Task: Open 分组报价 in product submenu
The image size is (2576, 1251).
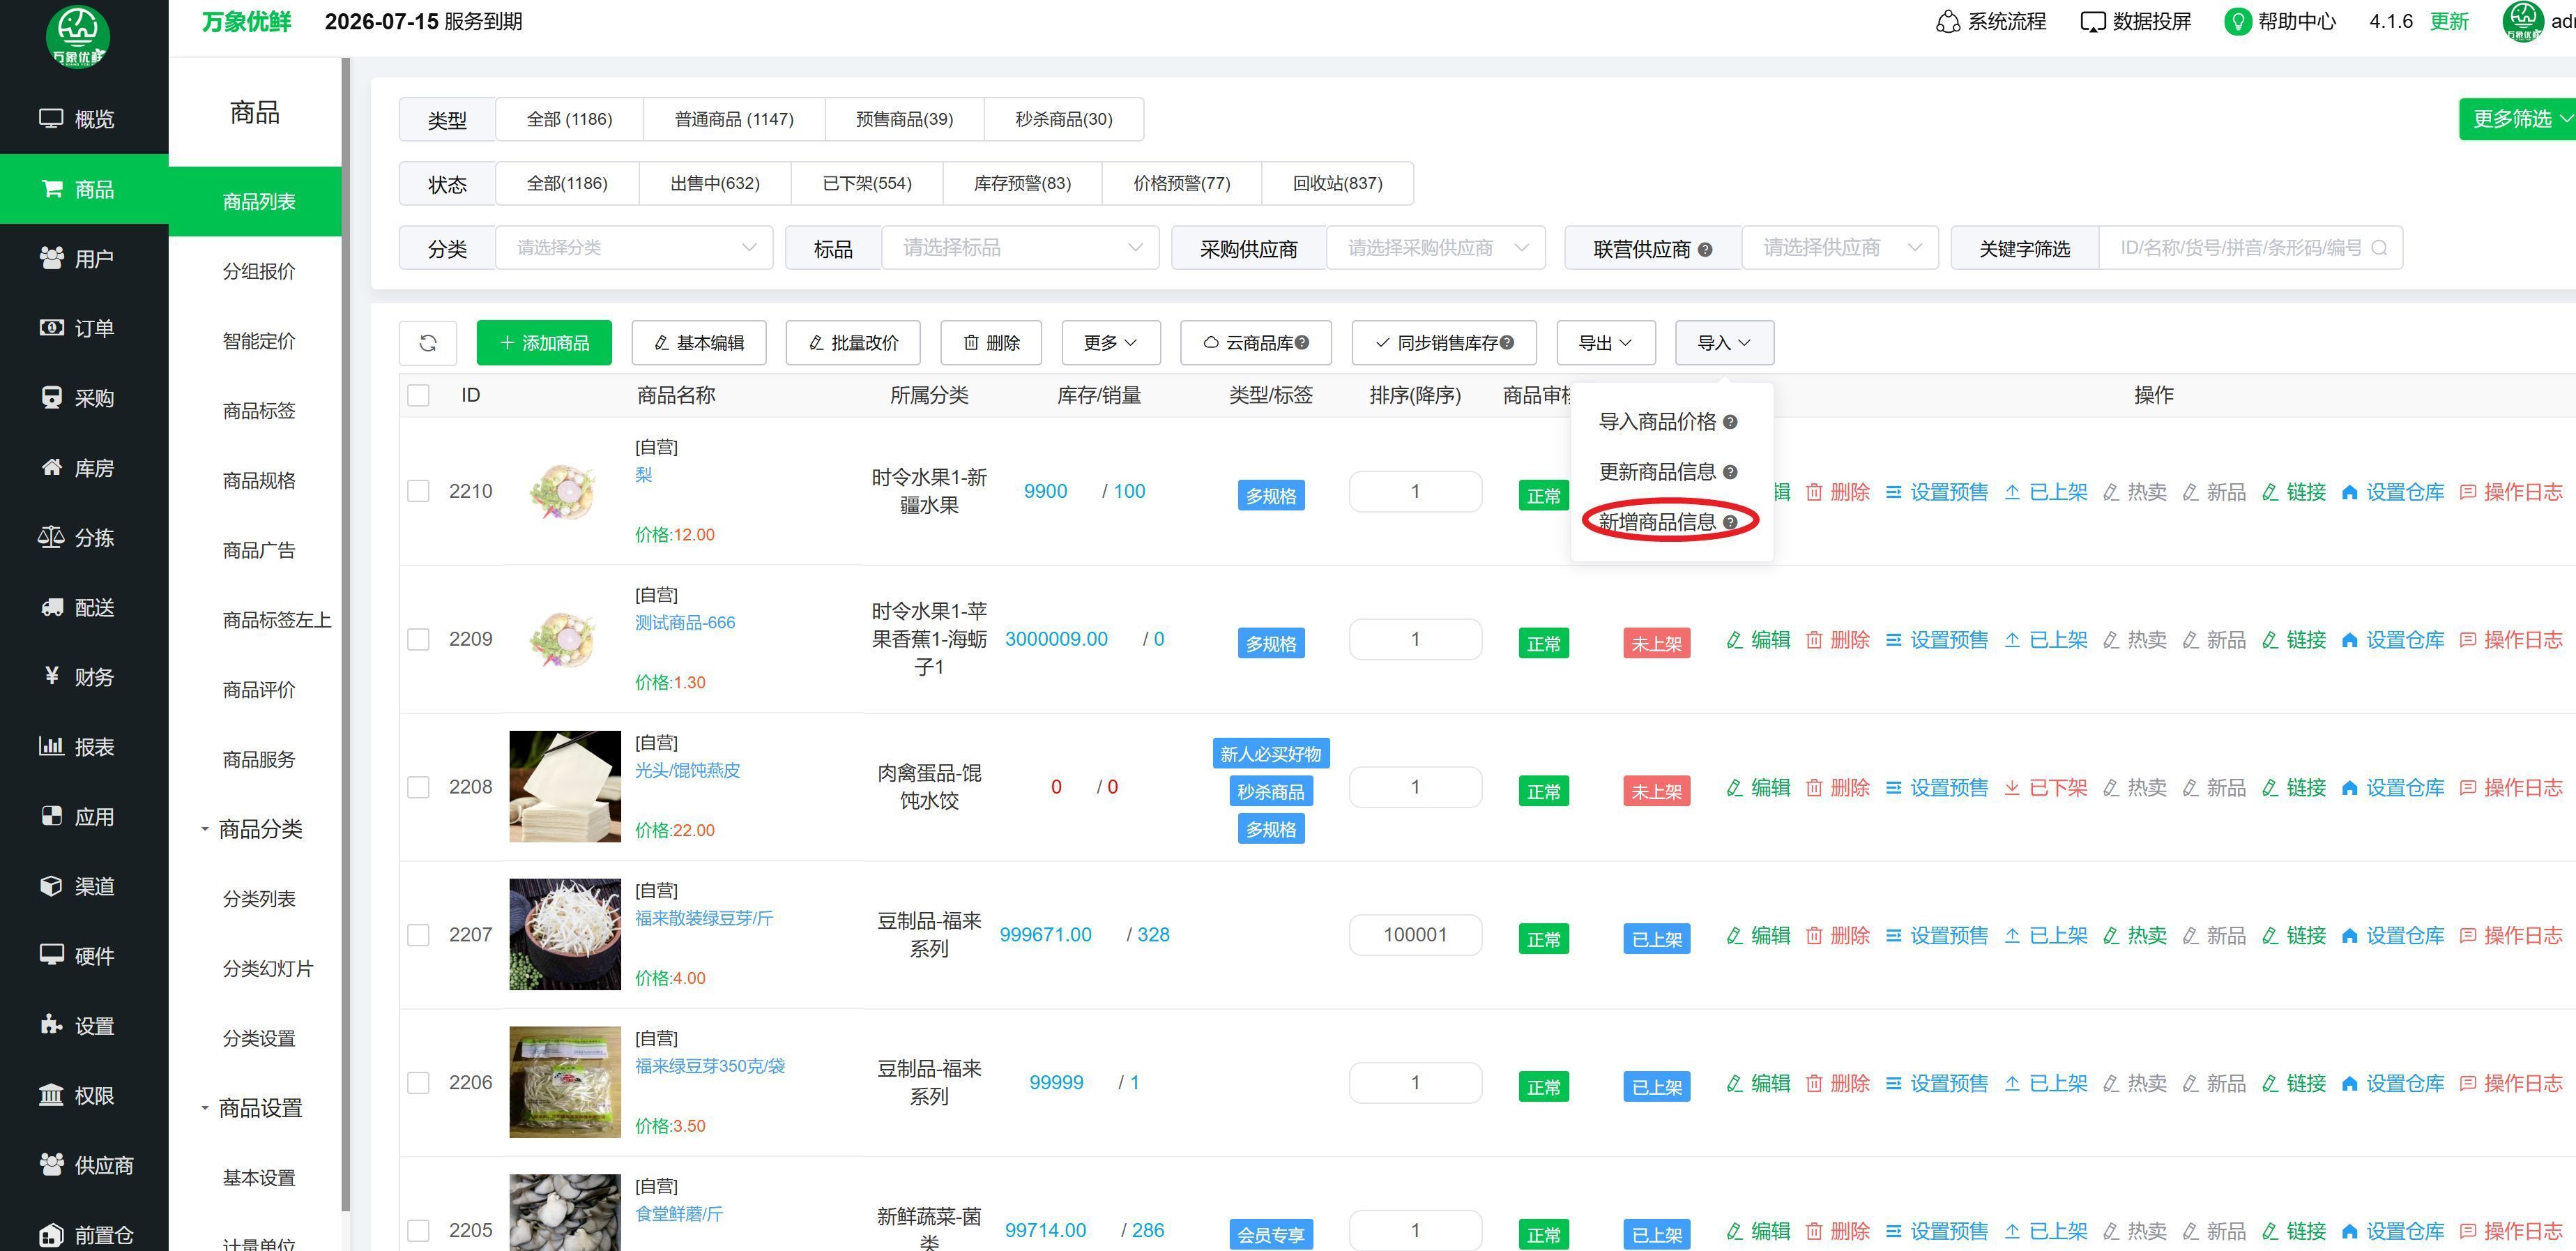Action: coord(259,272)
